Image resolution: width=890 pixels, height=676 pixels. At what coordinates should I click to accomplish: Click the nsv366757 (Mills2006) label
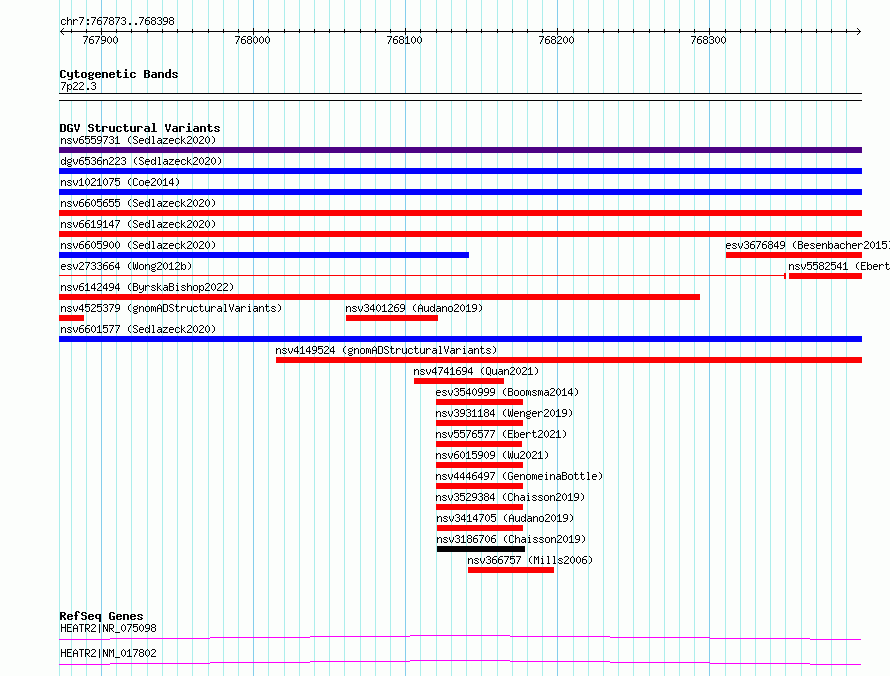pyautogui.click(x=530, y=560)
